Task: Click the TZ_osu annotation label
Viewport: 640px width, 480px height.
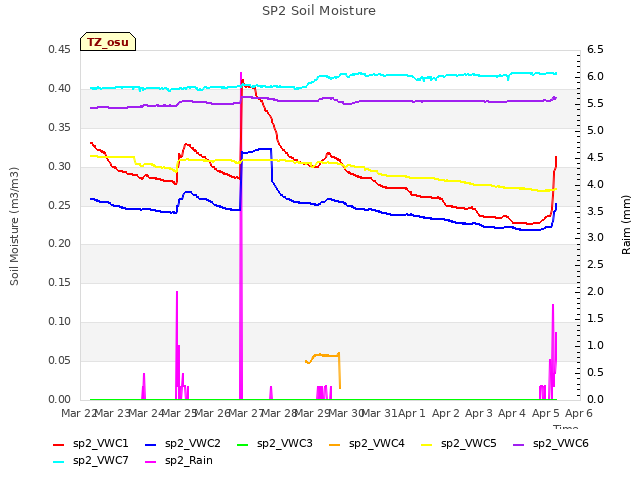Action: pos(108,42)
